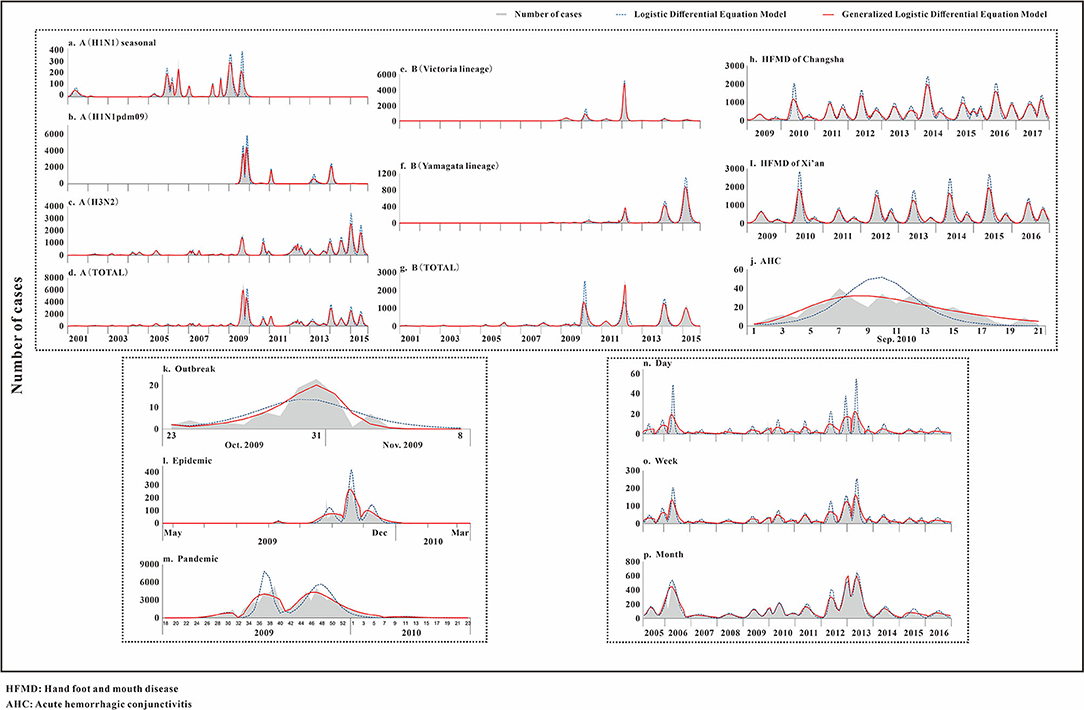The height and width of the screenshot is (710, 1084).
Task: Click the grey 'Number of cases' legend marker
Action: (x=502, y=15)
